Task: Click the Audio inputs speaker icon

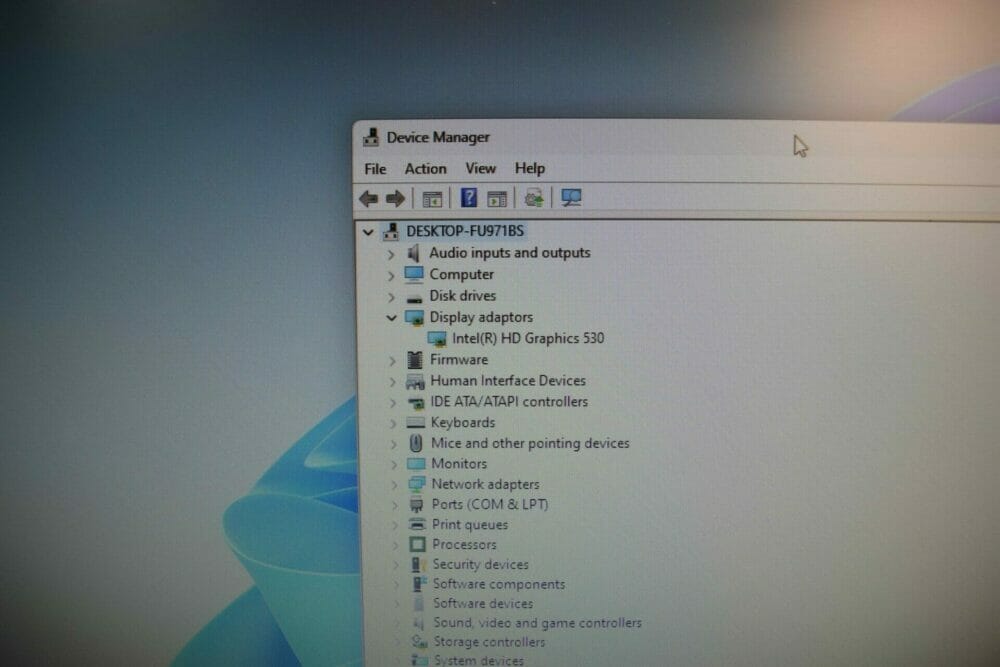Action: coord(414,253)
